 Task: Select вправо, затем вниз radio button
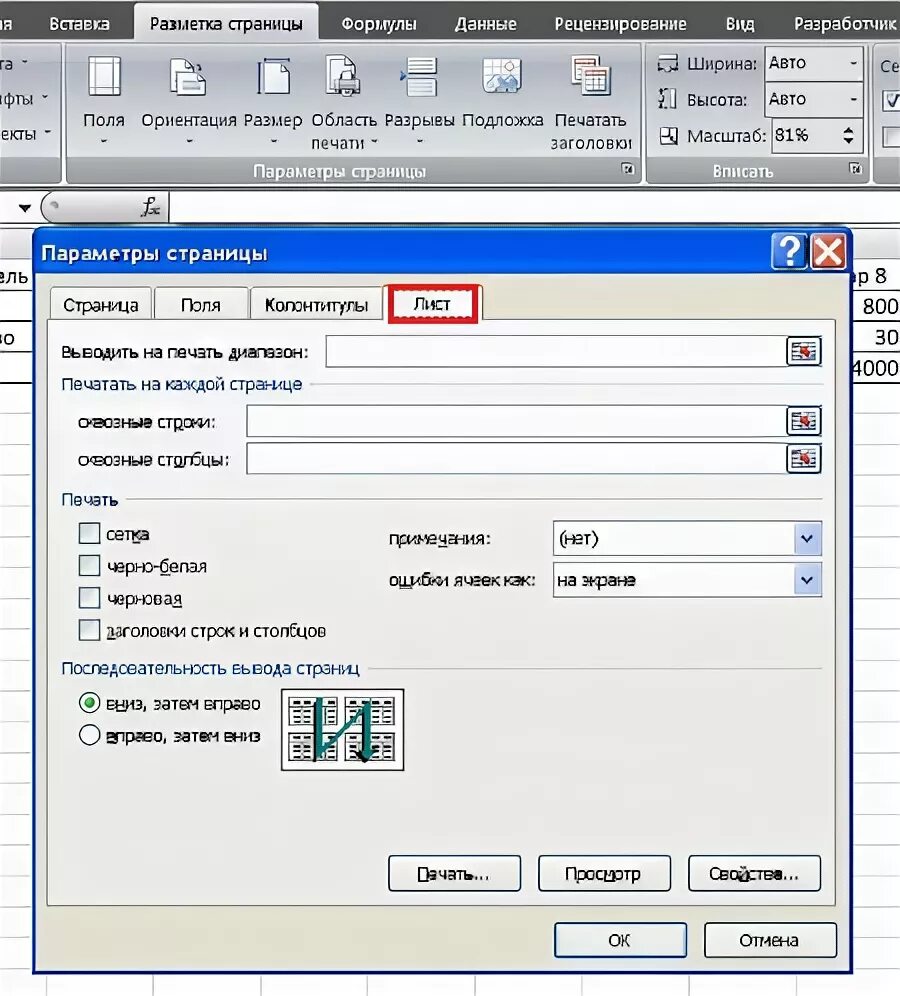(x=90, y=735)
